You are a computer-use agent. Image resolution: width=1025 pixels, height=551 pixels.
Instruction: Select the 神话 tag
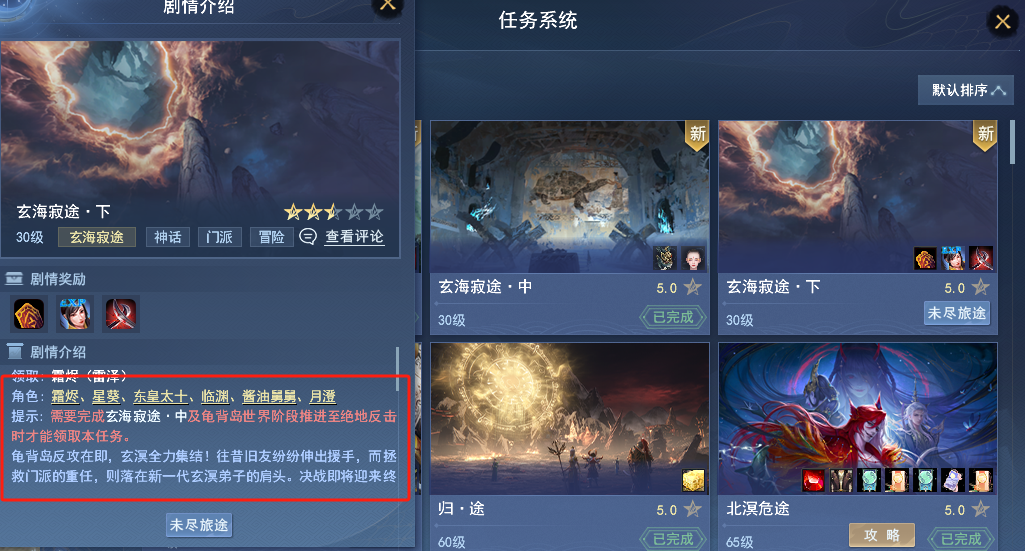[168, 237]
